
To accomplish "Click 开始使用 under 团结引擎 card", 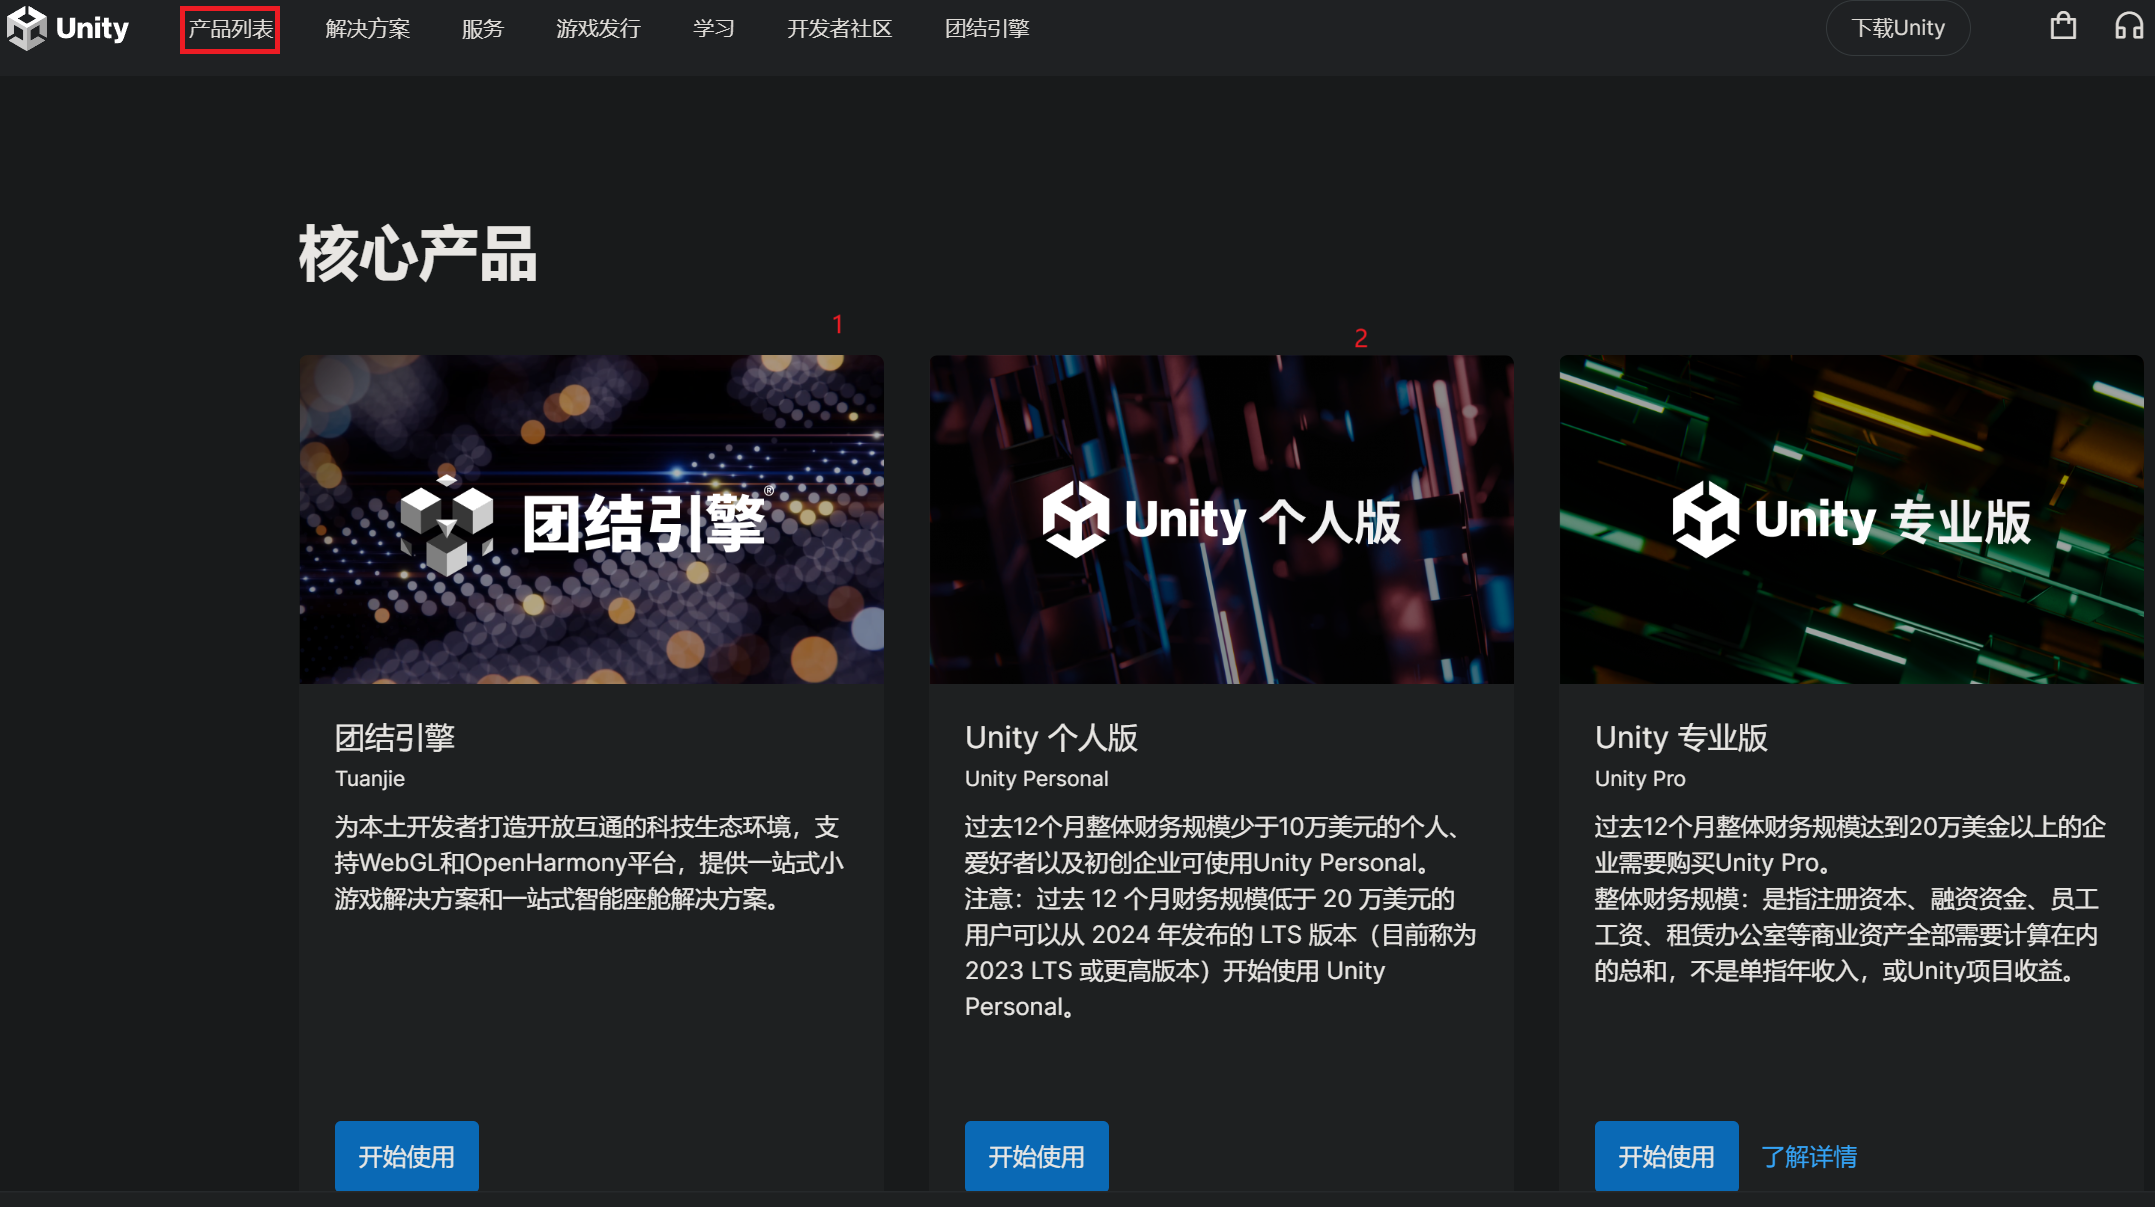I will [x=406, y=1156].
